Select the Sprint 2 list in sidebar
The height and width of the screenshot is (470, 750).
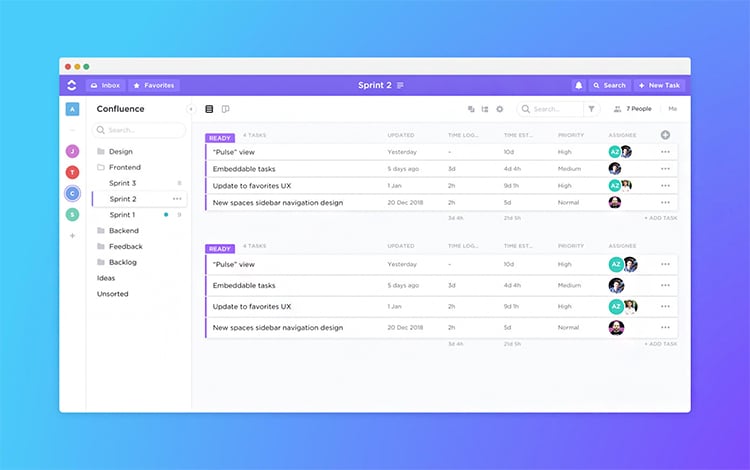point(139,198)
